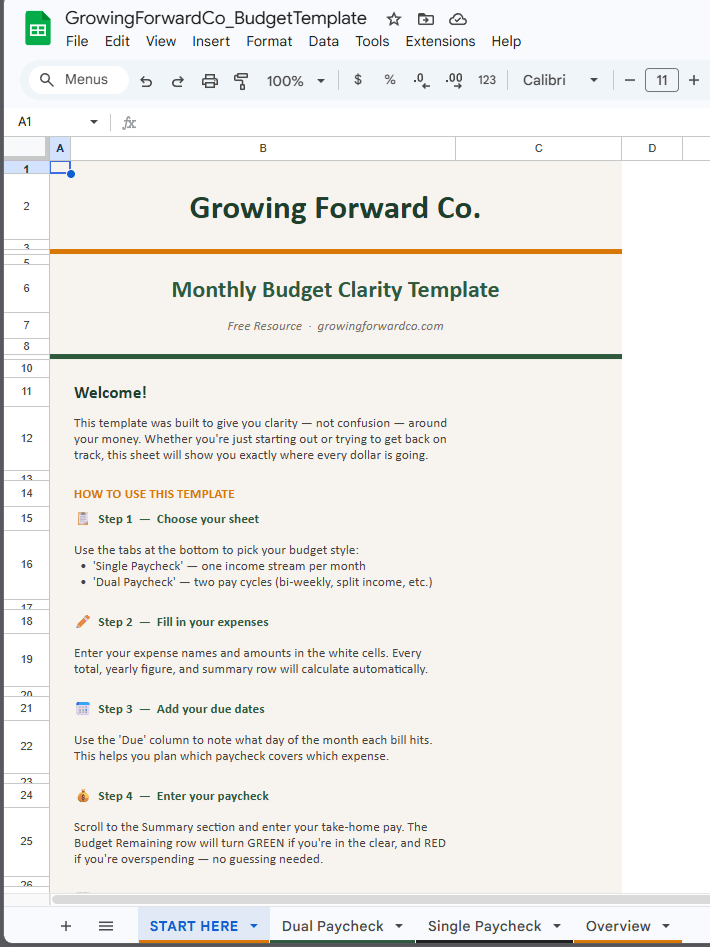The height and width of the screenshot is (947, 710).
Task: Open the zoom 100% dropdown
Action: (x=296, y=80)
